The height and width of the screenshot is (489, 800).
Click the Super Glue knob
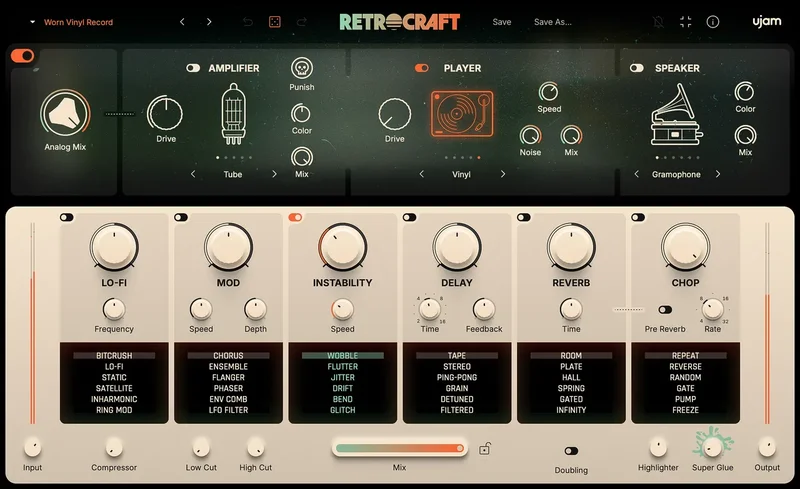[713, 447]
